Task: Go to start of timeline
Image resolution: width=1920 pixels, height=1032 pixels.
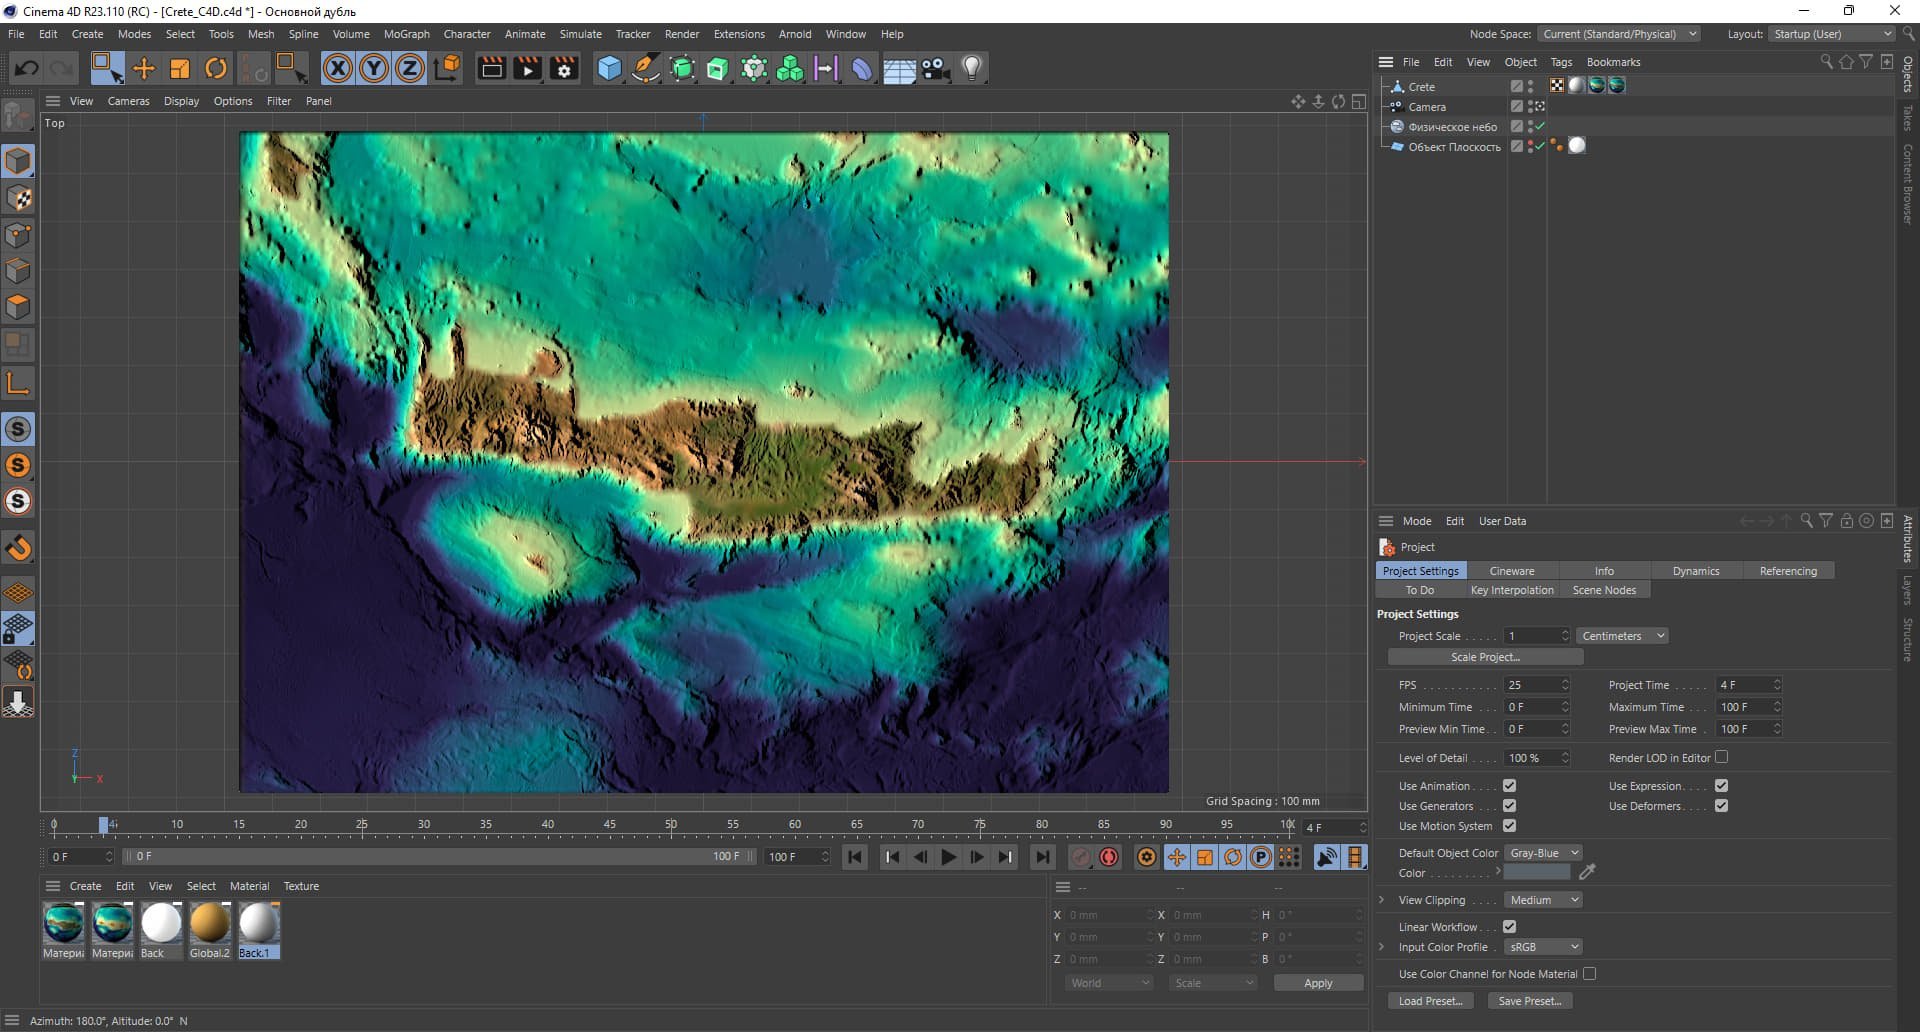Action: 854,857
